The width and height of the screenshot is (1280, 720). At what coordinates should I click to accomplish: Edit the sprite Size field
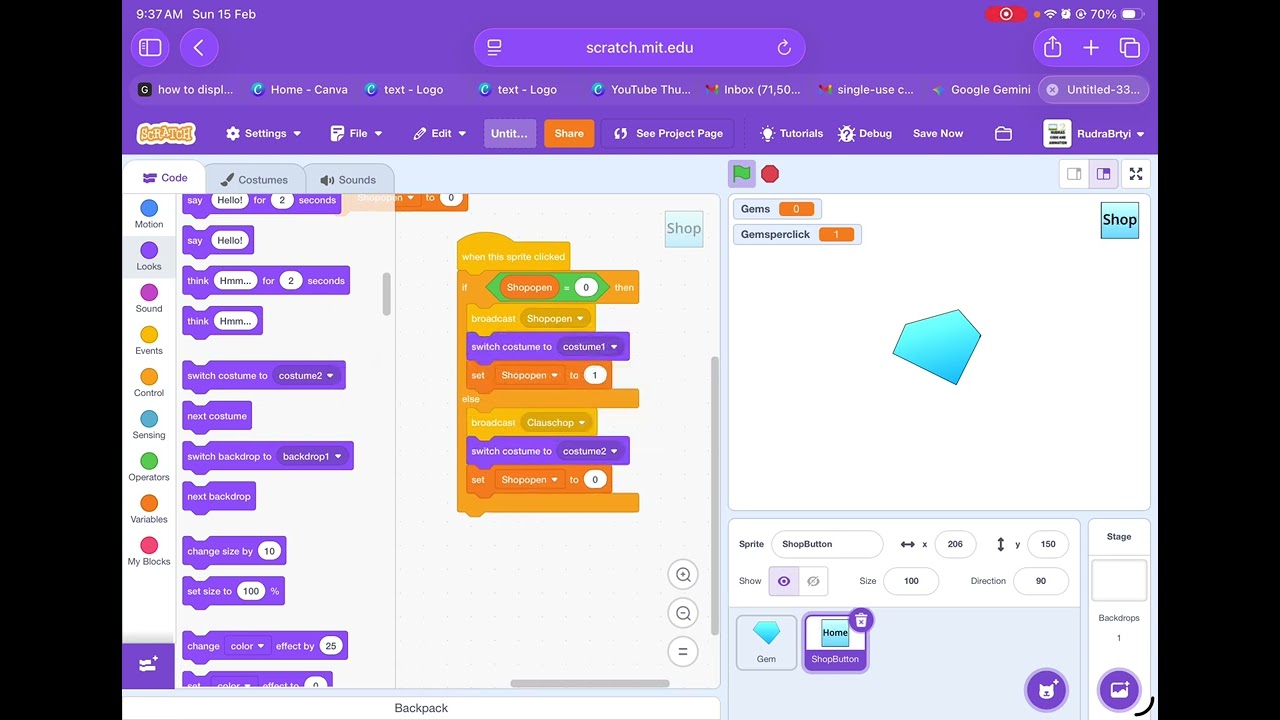pos(911,581)
